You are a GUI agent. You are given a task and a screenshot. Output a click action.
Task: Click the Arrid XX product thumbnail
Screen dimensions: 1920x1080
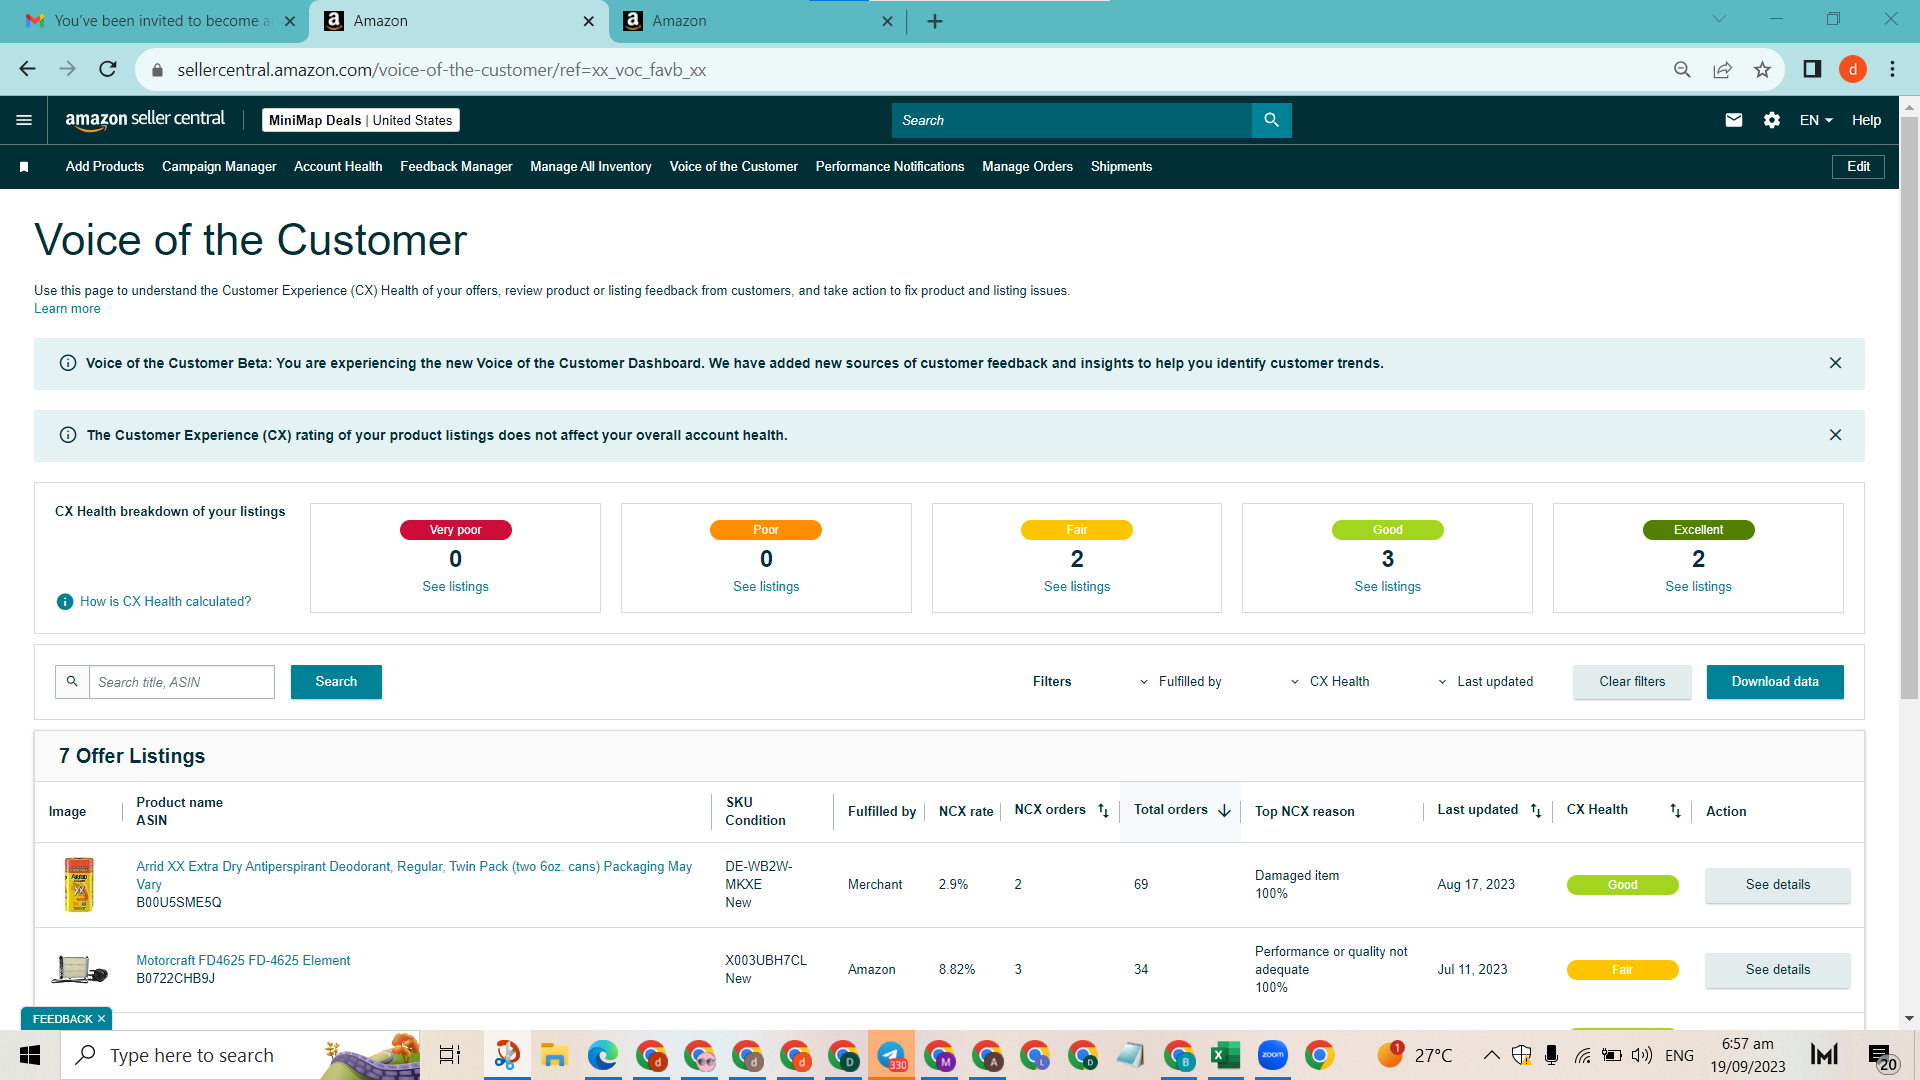(79, 884)
